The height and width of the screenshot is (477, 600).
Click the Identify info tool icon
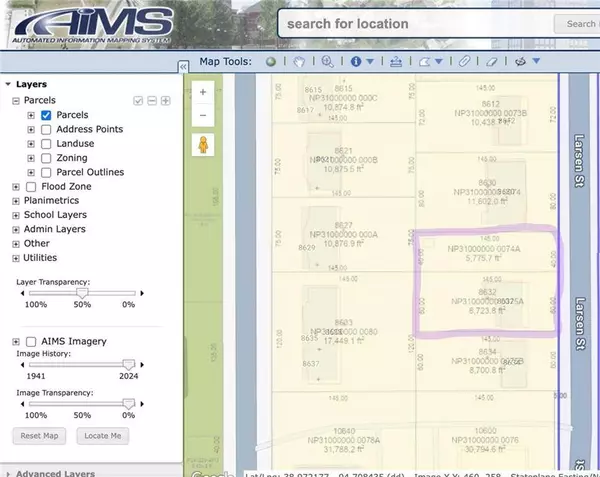355,61
